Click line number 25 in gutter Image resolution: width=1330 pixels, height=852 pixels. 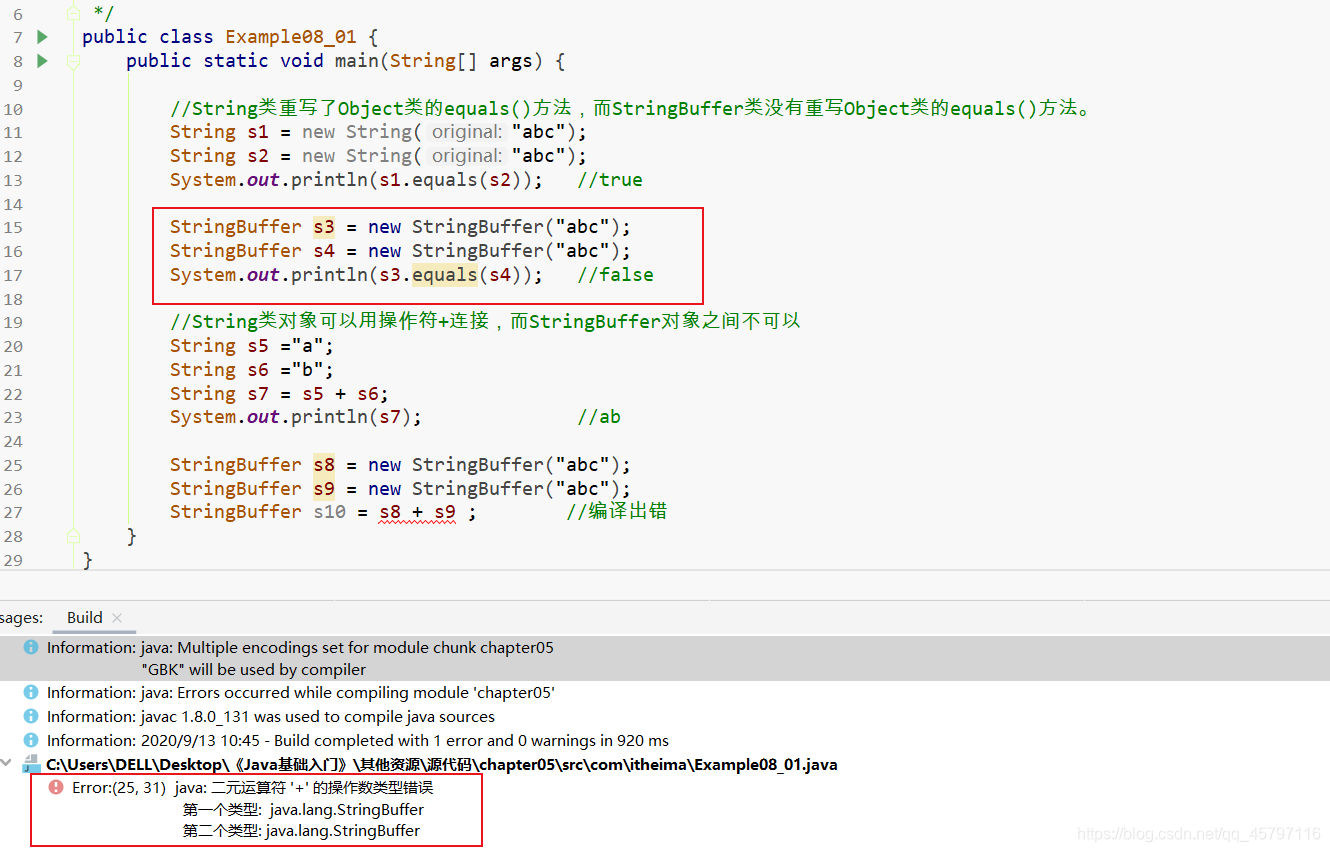tap(13, 465)
